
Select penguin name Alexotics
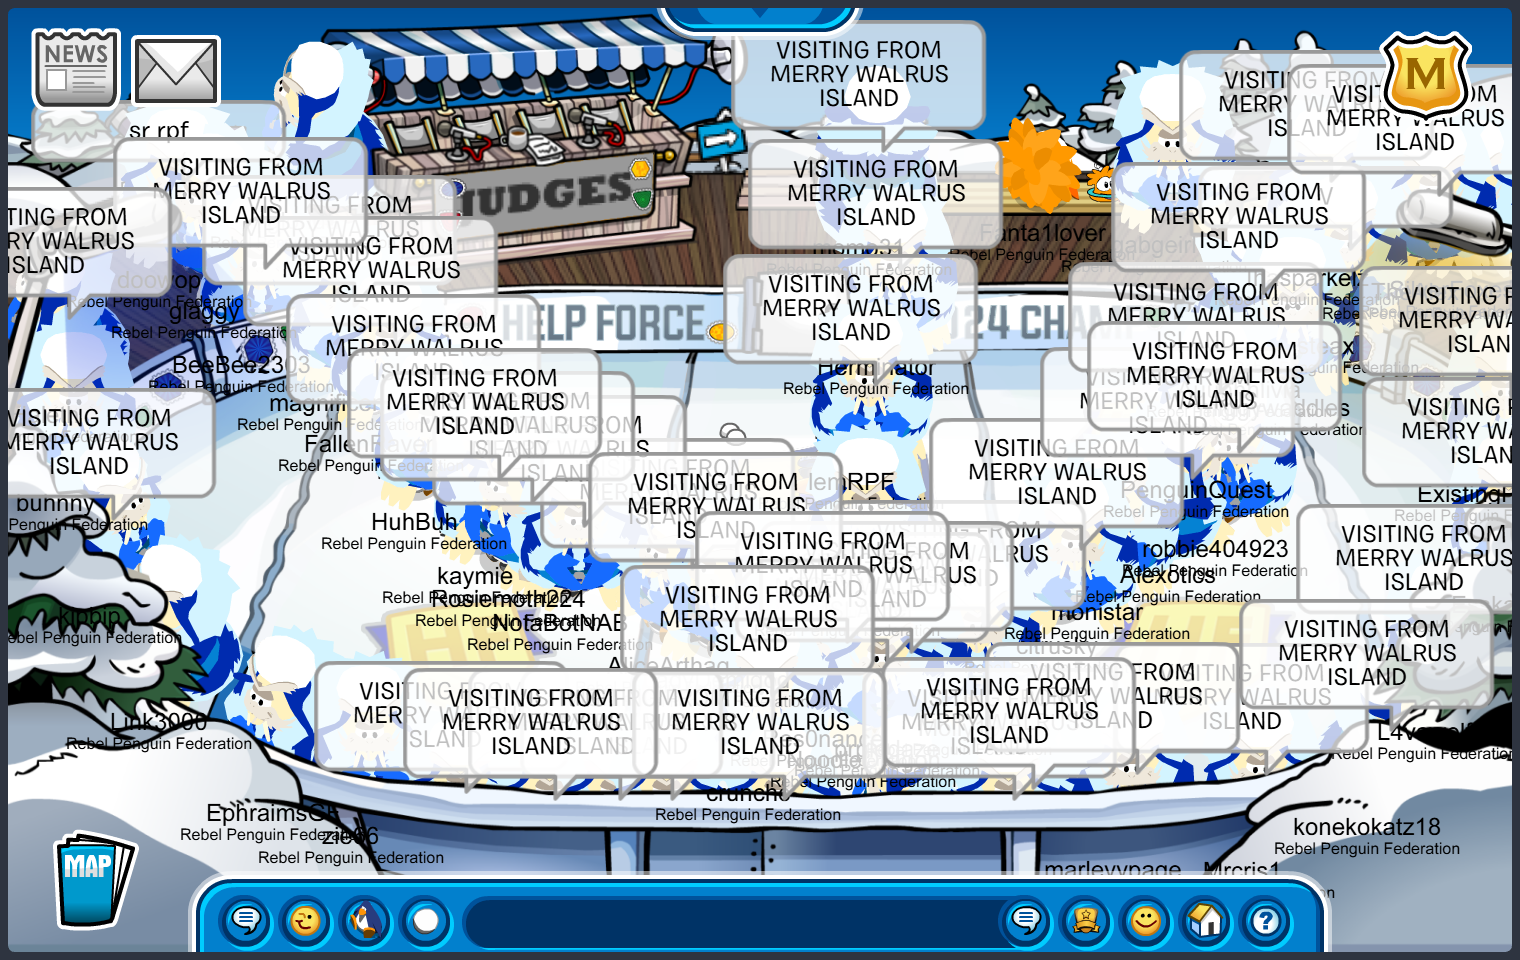pyautogui.click(x=1168, y=575)
